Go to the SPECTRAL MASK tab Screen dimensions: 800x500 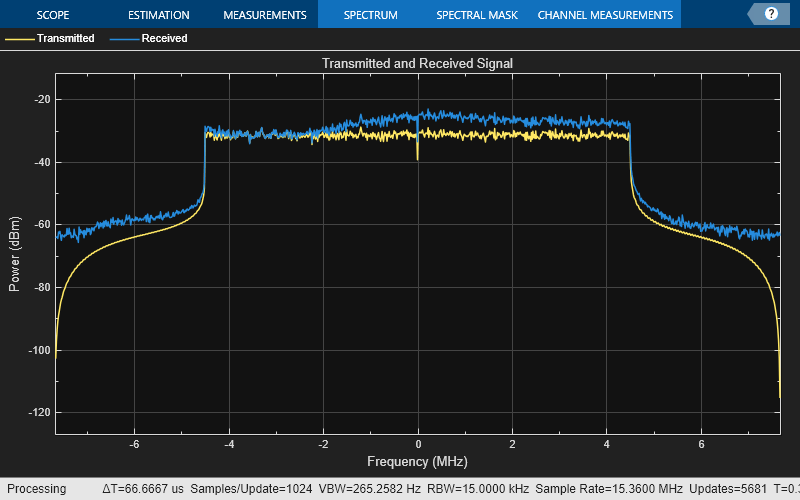[x=477, y=14]
